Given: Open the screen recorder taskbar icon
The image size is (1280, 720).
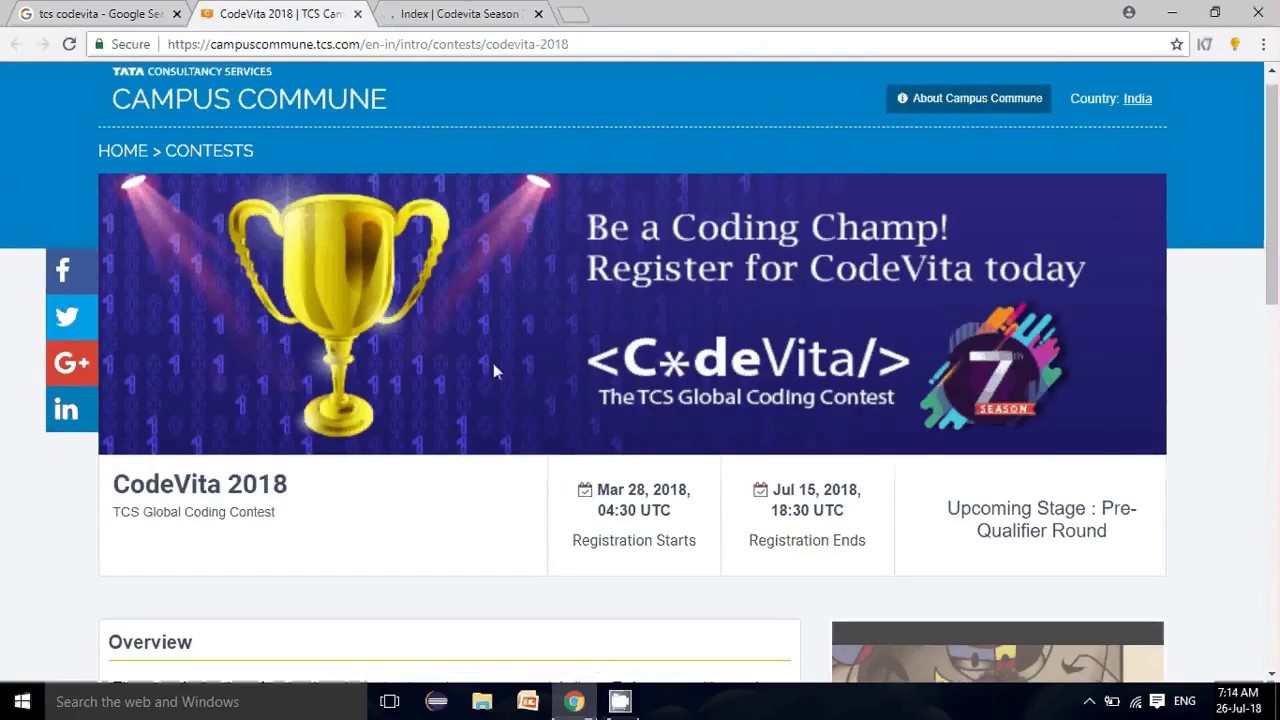Looking at the screenshot, I should pyautogui.click(x=620, y=701).
